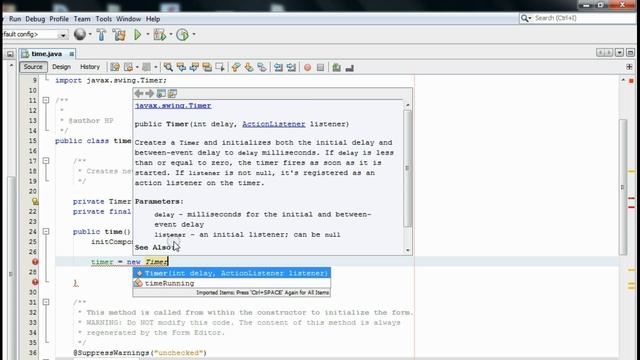The height and width of the screenshot is (360, 640).
Task: Switch to the Design view
Action: tap(62, 67)
